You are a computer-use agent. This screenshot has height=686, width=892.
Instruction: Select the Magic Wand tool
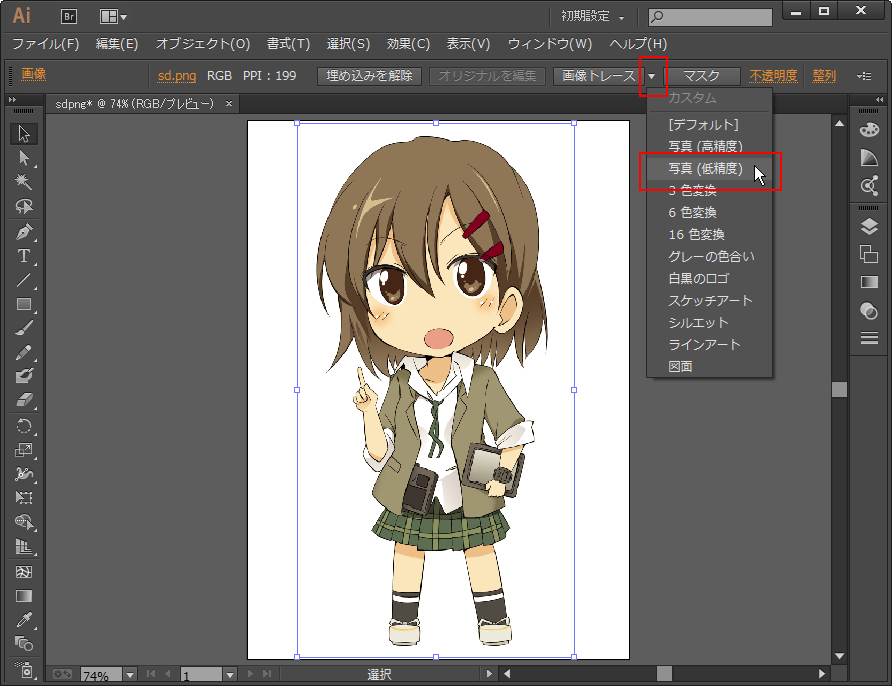click(x=25, y=182)
